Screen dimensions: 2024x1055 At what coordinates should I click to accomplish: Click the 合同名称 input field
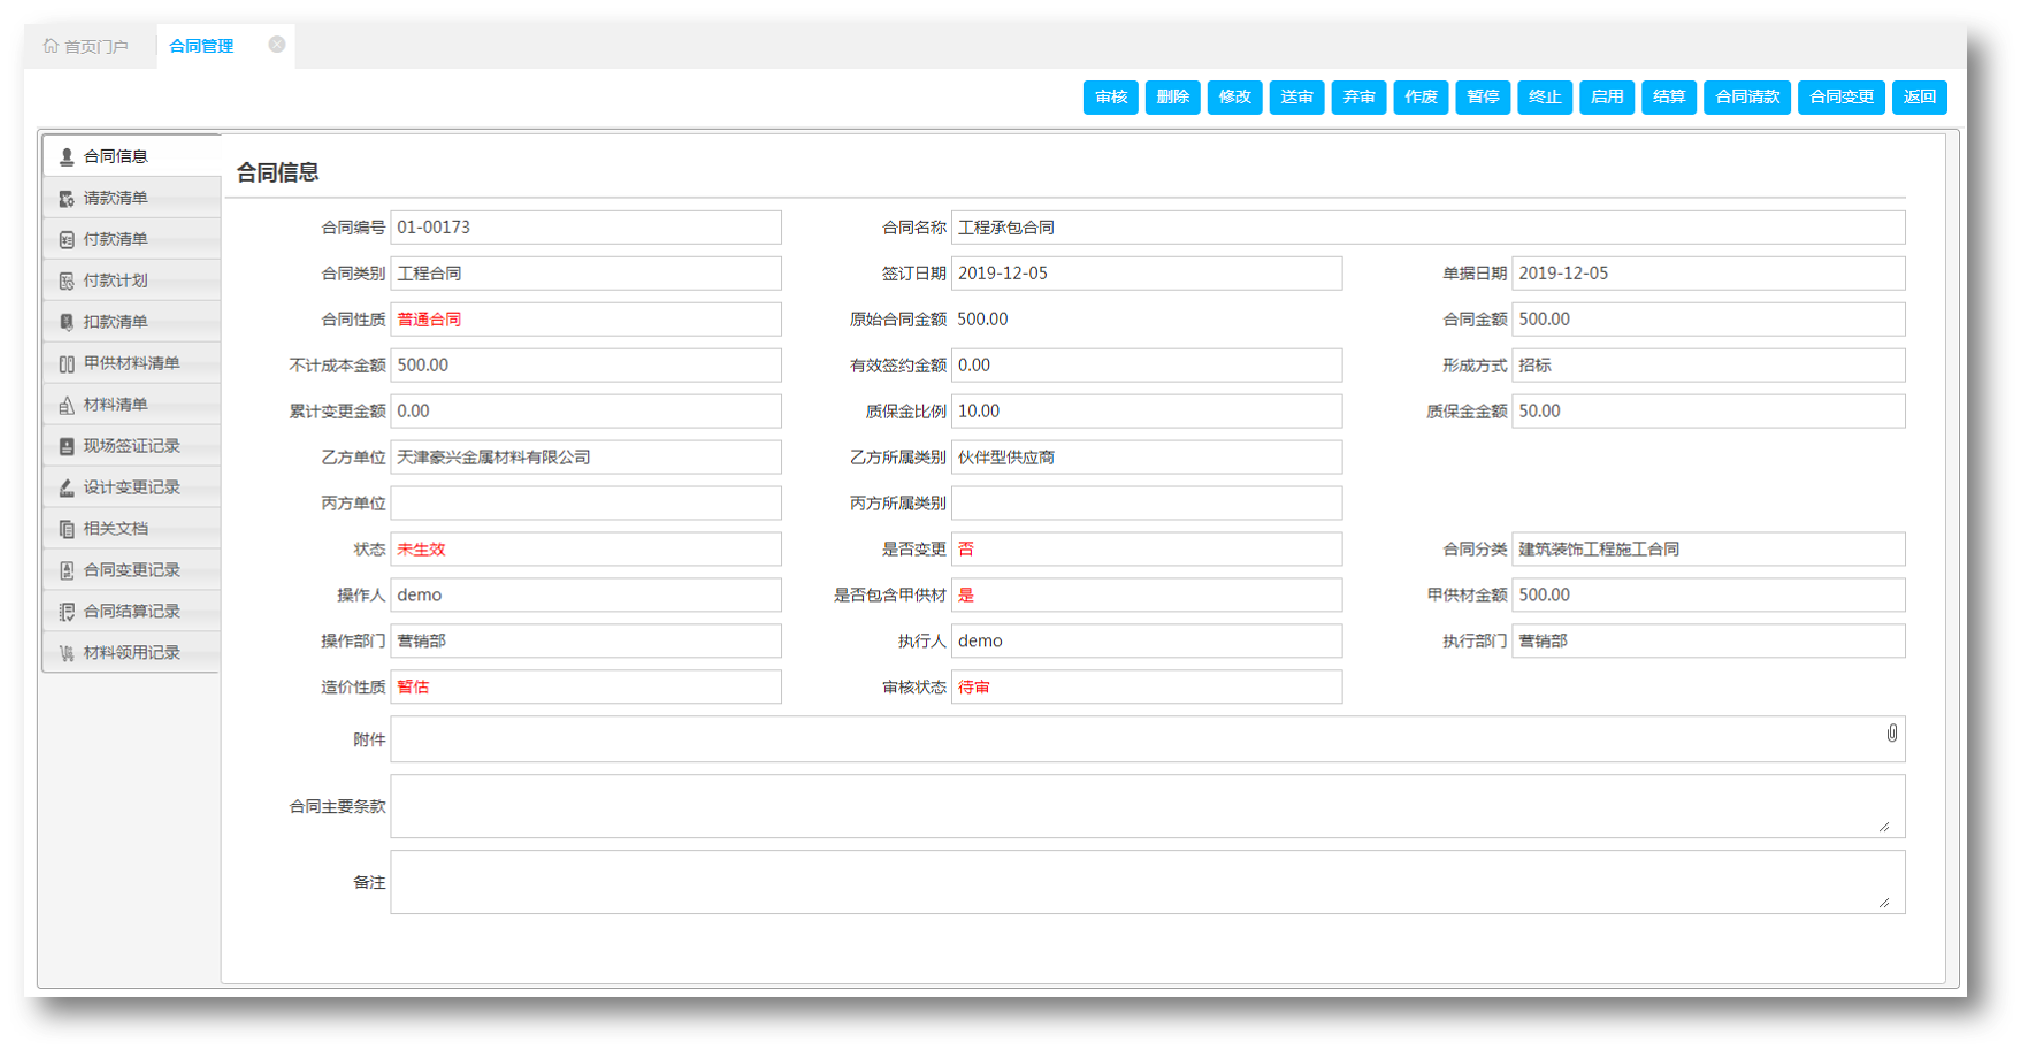click(x=1428, y=227)
